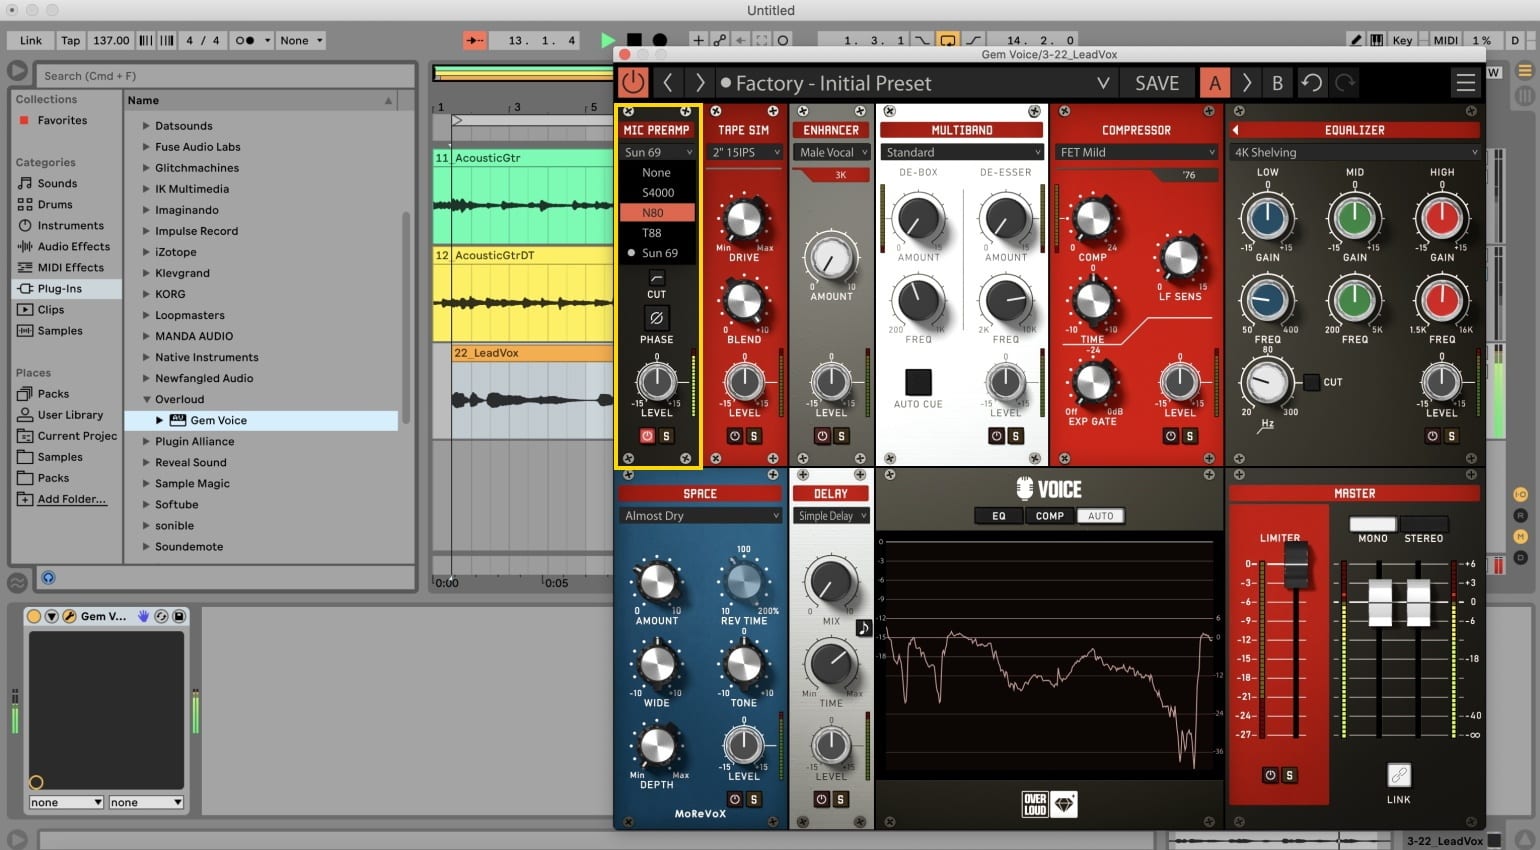Switch the Voice display to COMP tab
This screenshot has width=1540, height=850.
pyautogui.click(x=1049, y=516)
